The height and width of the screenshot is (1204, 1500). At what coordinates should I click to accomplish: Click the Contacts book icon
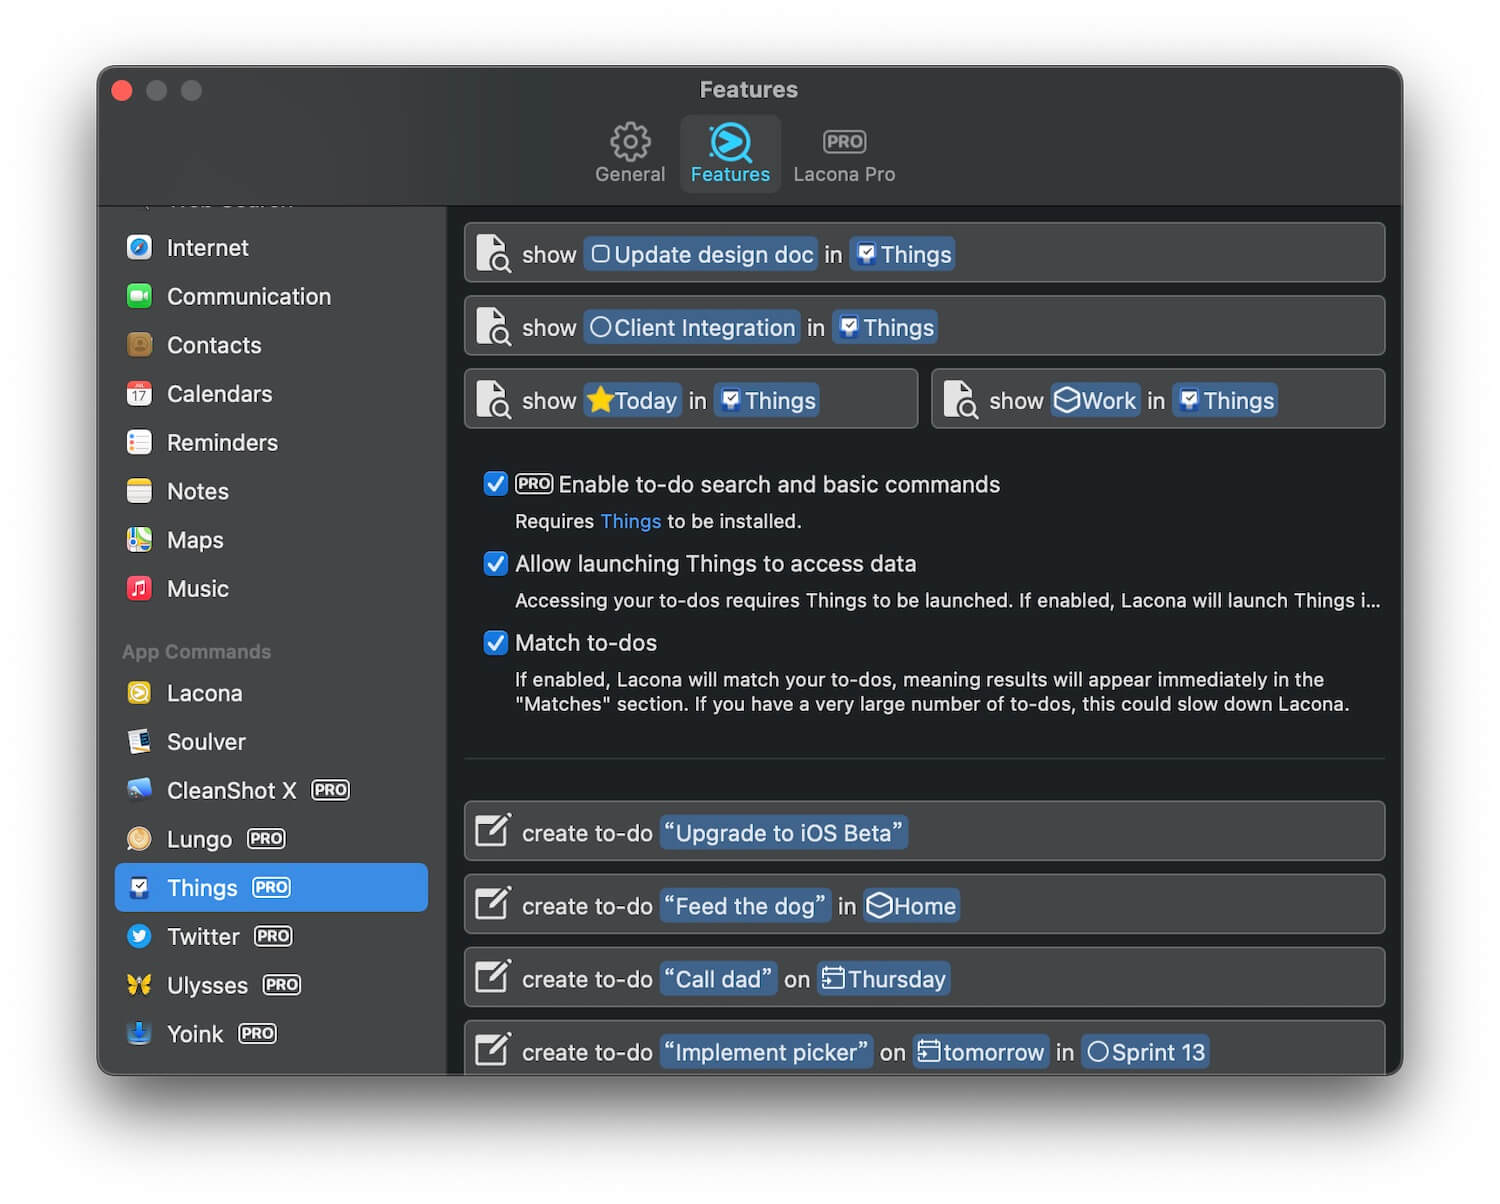pos(139,345)
